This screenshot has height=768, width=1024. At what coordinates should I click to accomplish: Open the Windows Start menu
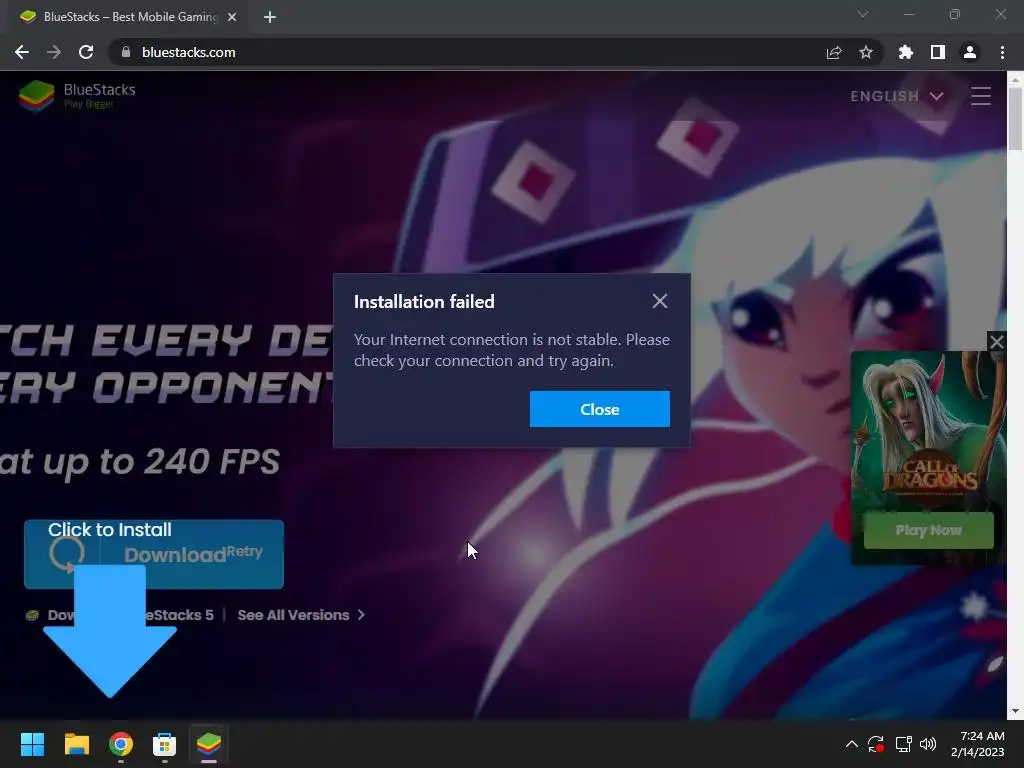[32, 744]
